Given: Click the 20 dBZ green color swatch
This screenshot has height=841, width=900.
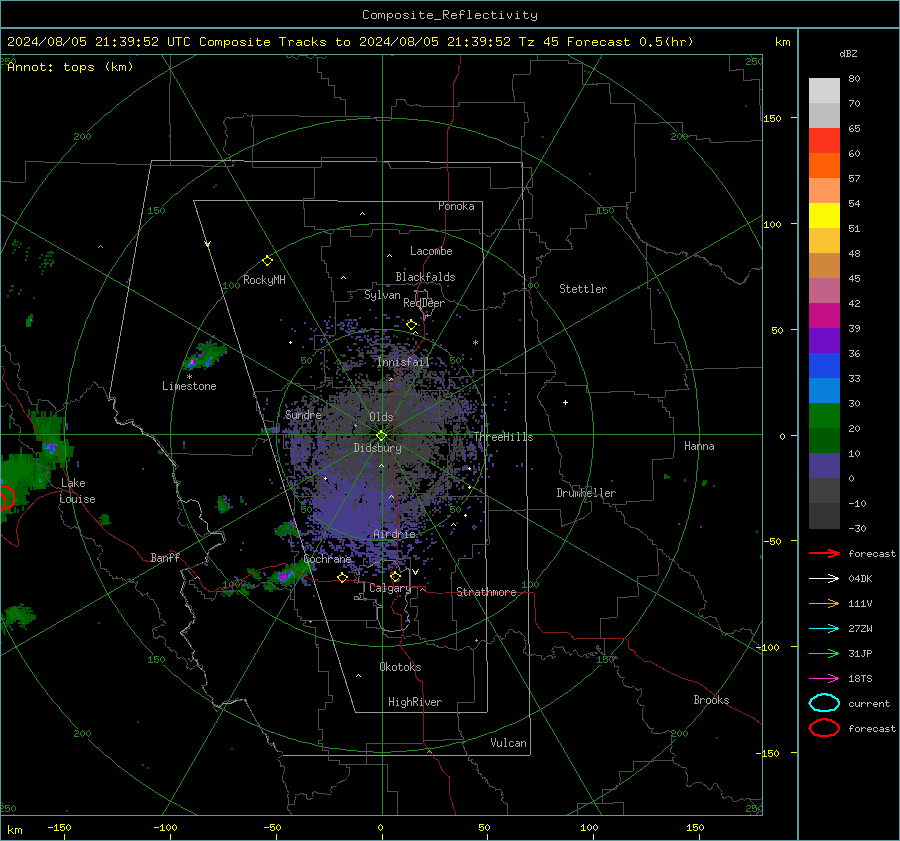Looking at the screenshot, I should click(x=824, y=416).
